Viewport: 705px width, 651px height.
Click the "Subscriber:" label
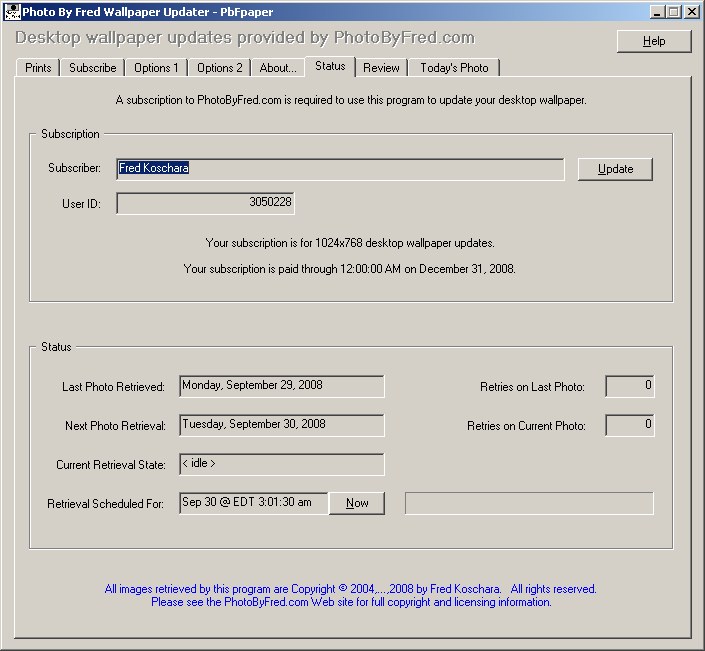[74, 168]
